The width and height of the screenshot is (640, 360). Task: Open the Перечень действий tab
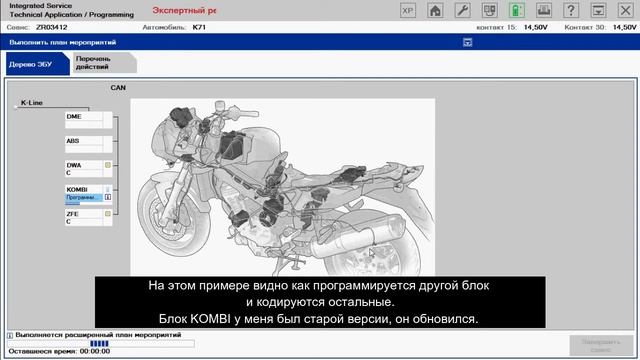click(x=104, y=63)
